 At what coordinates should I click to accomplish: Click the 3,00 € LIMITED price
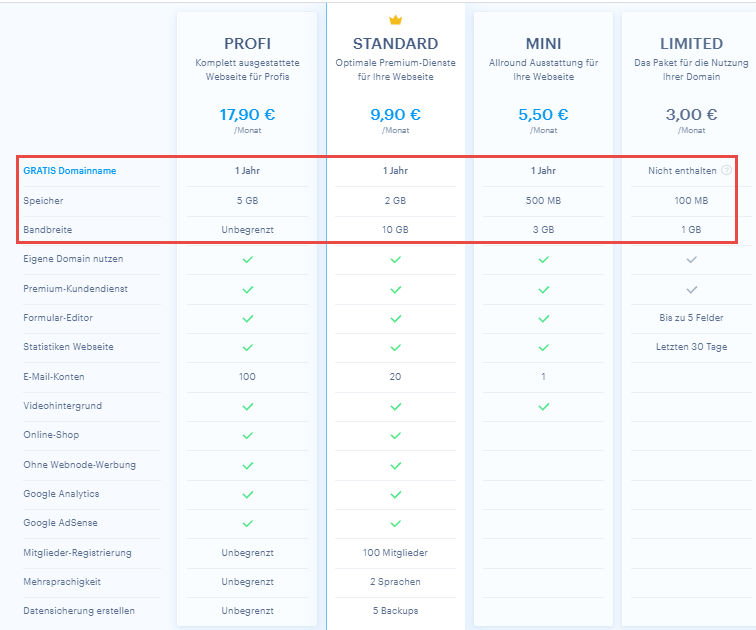coord(691,114)
